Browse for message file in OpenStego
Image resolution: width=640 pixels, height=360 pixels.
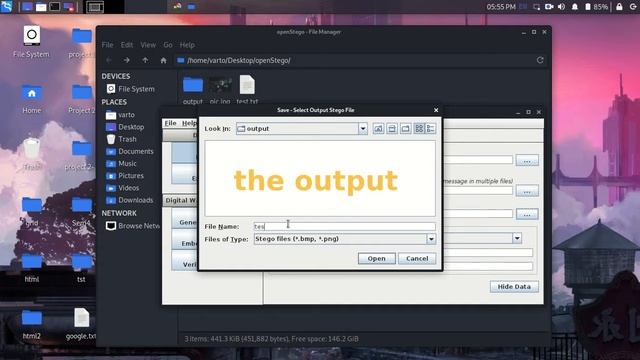coord(527,160)
